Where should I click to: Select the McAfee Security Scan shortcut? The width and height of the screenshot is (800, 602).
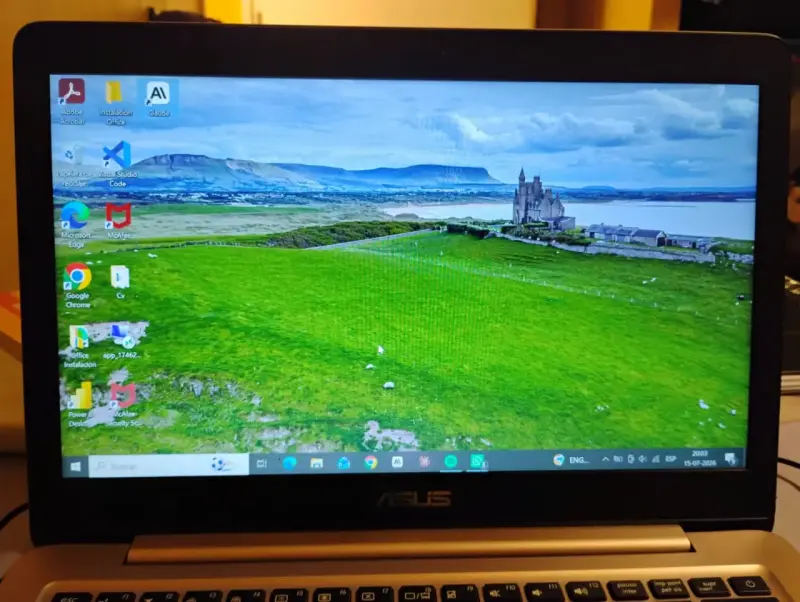122,405
